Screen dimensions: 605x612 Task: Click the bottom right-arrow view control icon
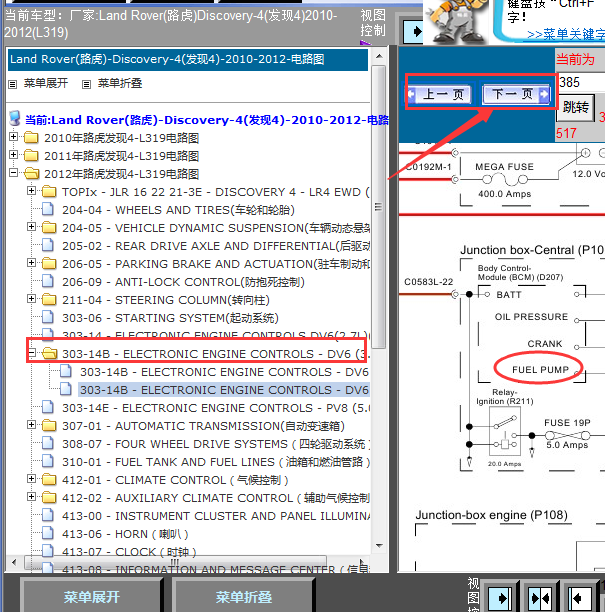[501, 598]
